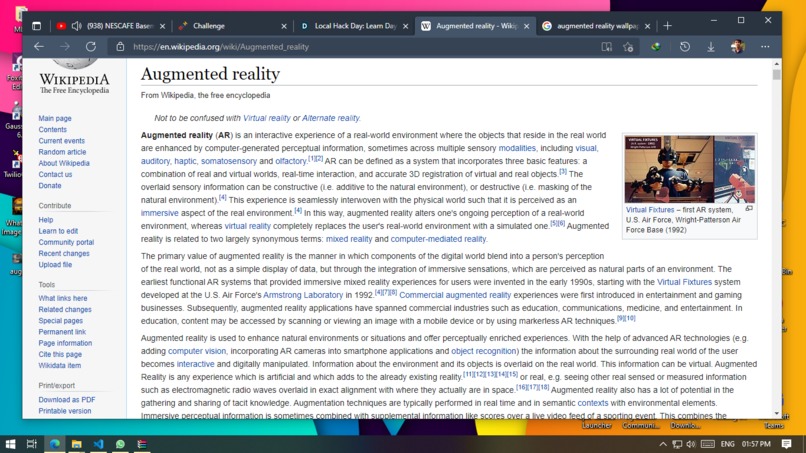Viewport: 806px width, 453px height.
Task: Open Cite this page link
Action: coord(60,355)
